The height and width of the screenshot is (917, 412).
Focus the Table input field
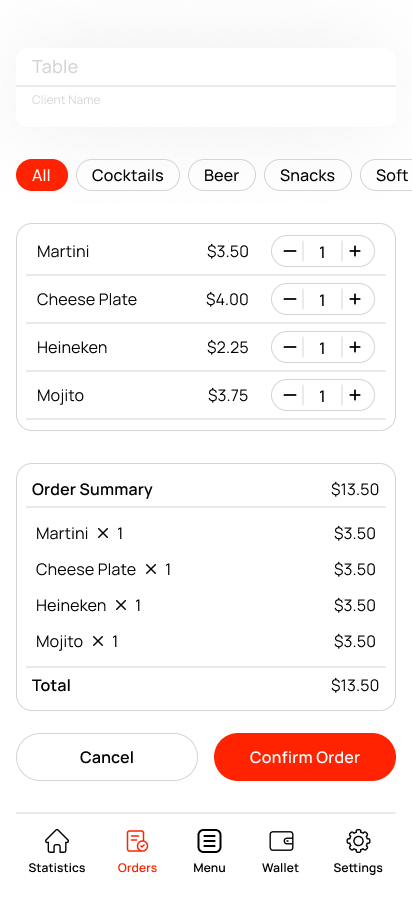pyautogui.click(x=206, y=67)
